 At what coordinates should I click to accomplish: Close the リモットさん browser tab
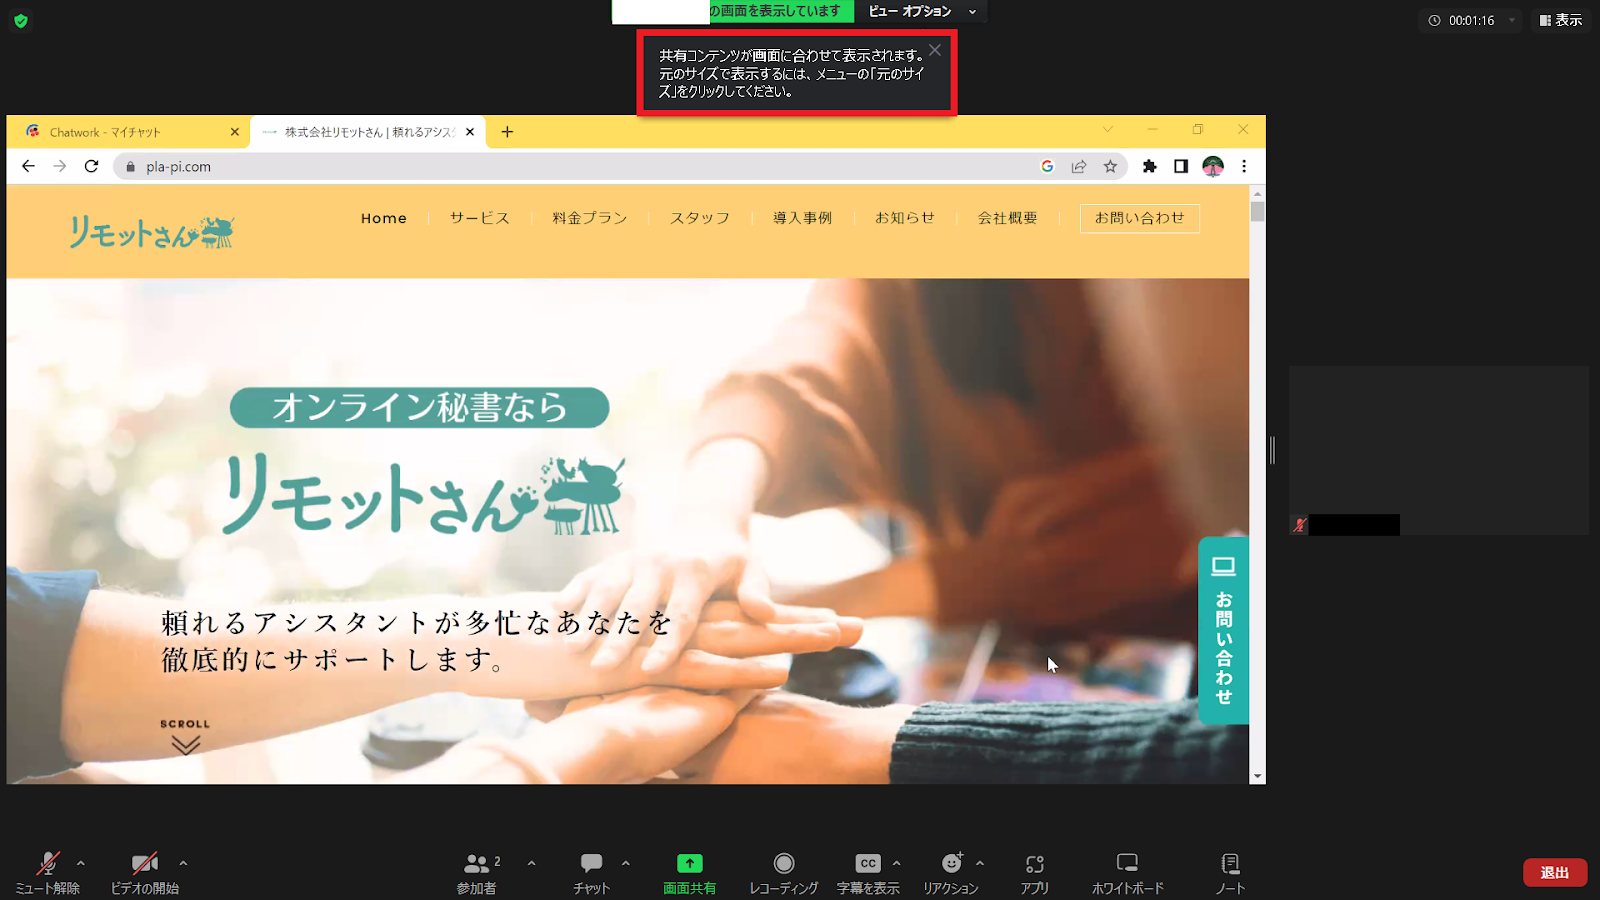(470, 132)
